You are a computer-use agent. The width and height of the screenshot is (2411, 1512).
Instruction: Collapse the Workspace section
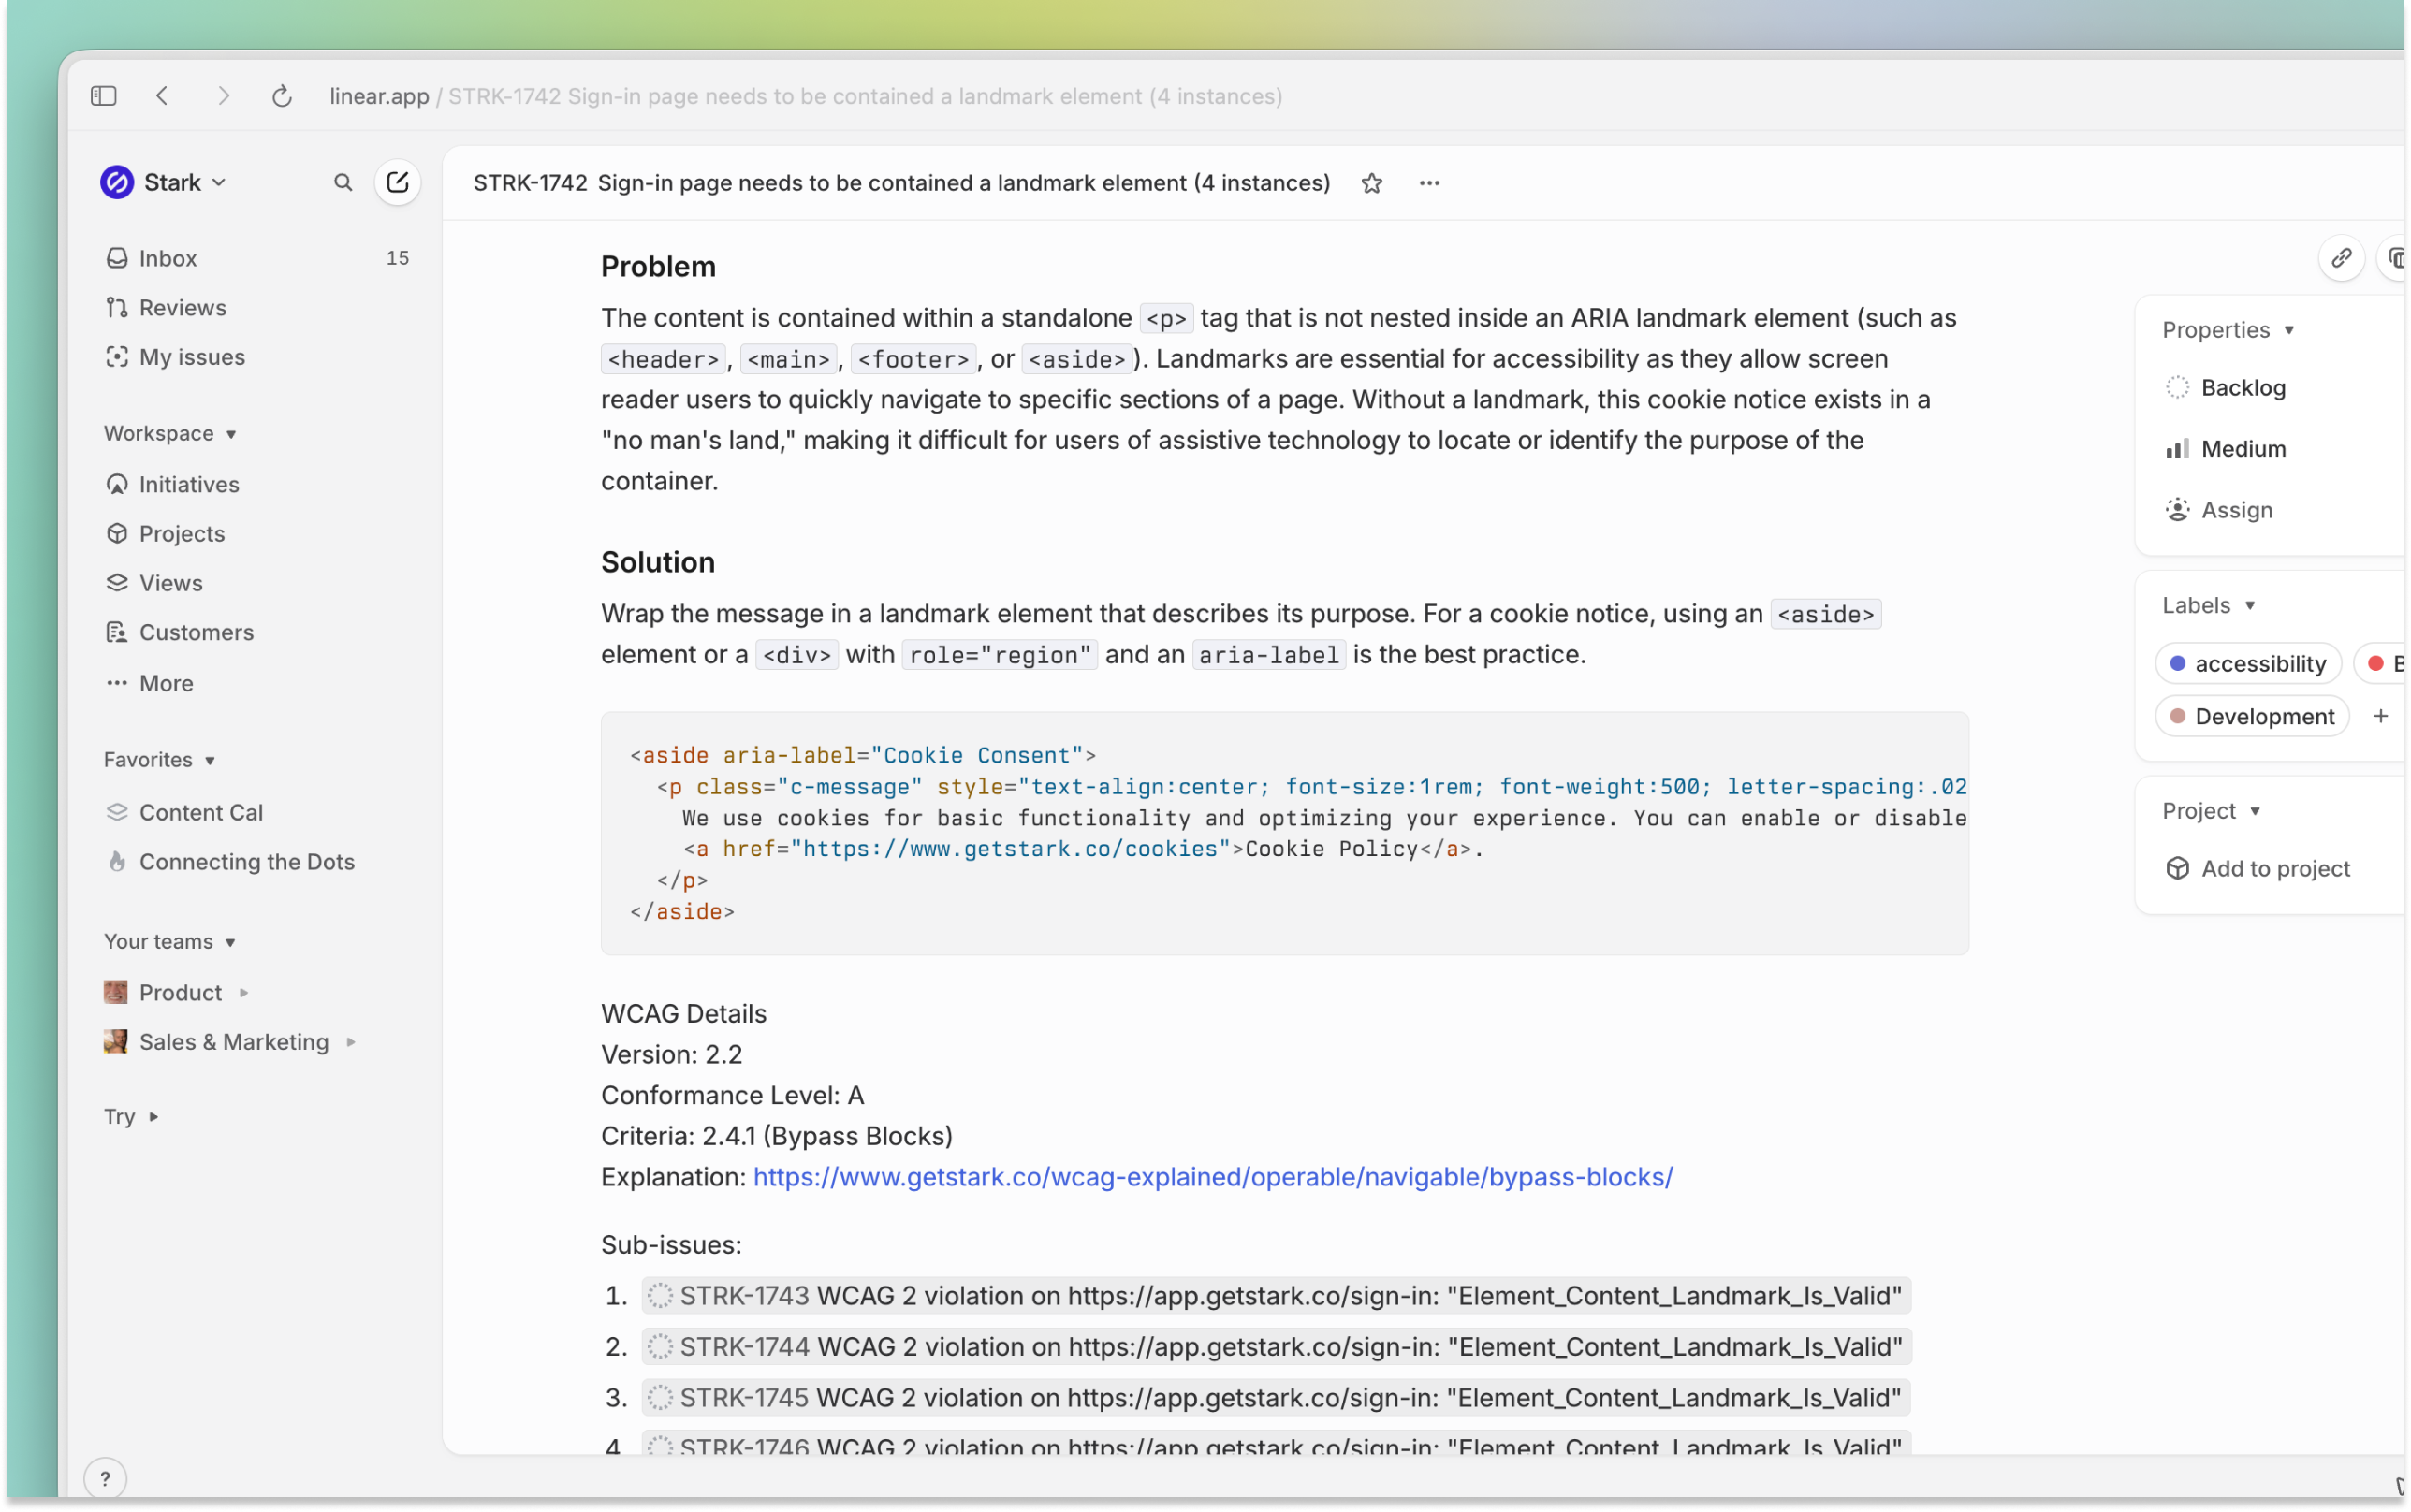171,434
